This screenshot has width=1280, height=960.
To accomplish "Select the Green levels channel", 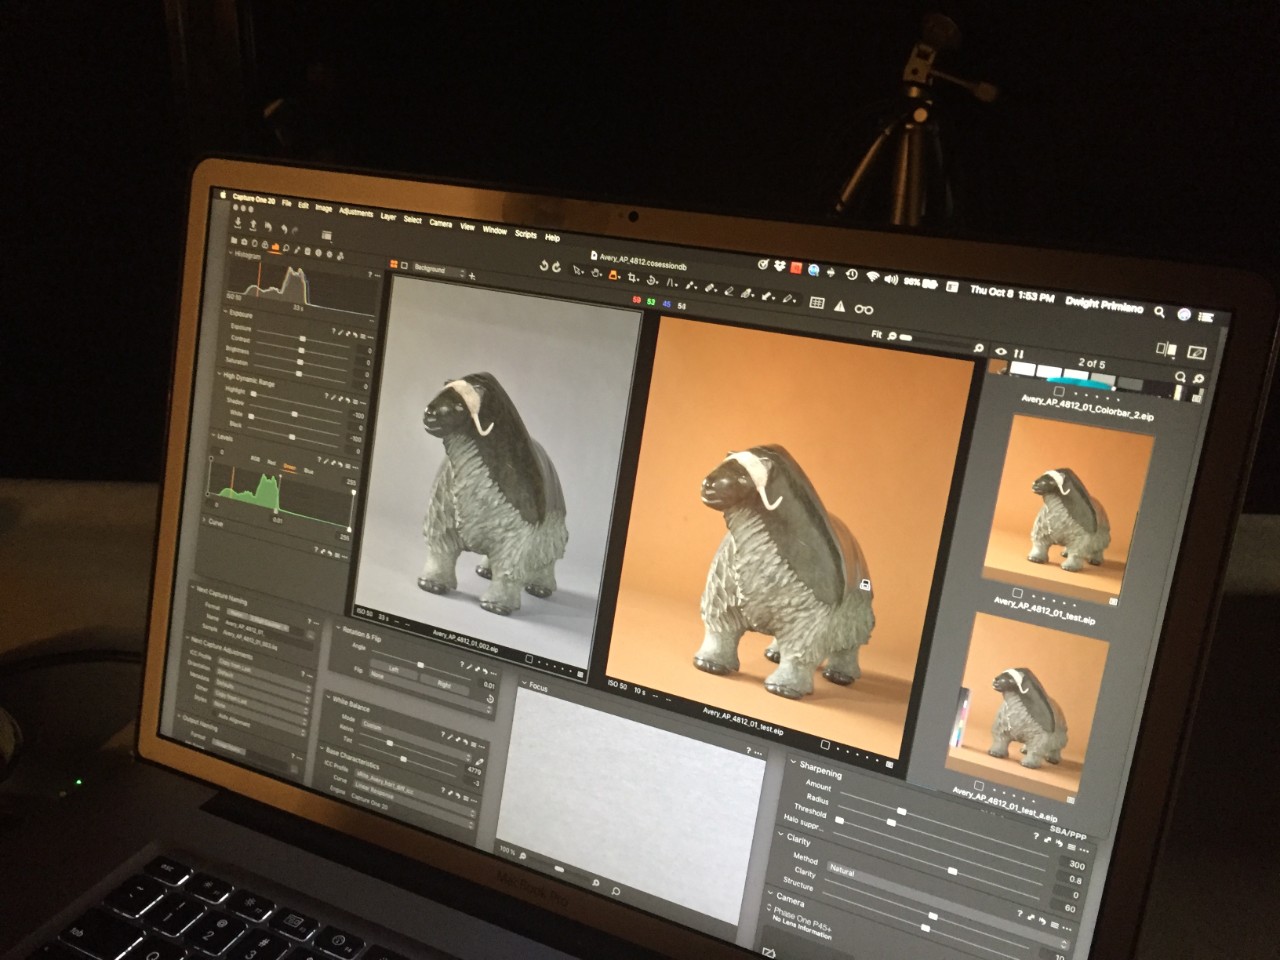I will [x=289, y=466].
